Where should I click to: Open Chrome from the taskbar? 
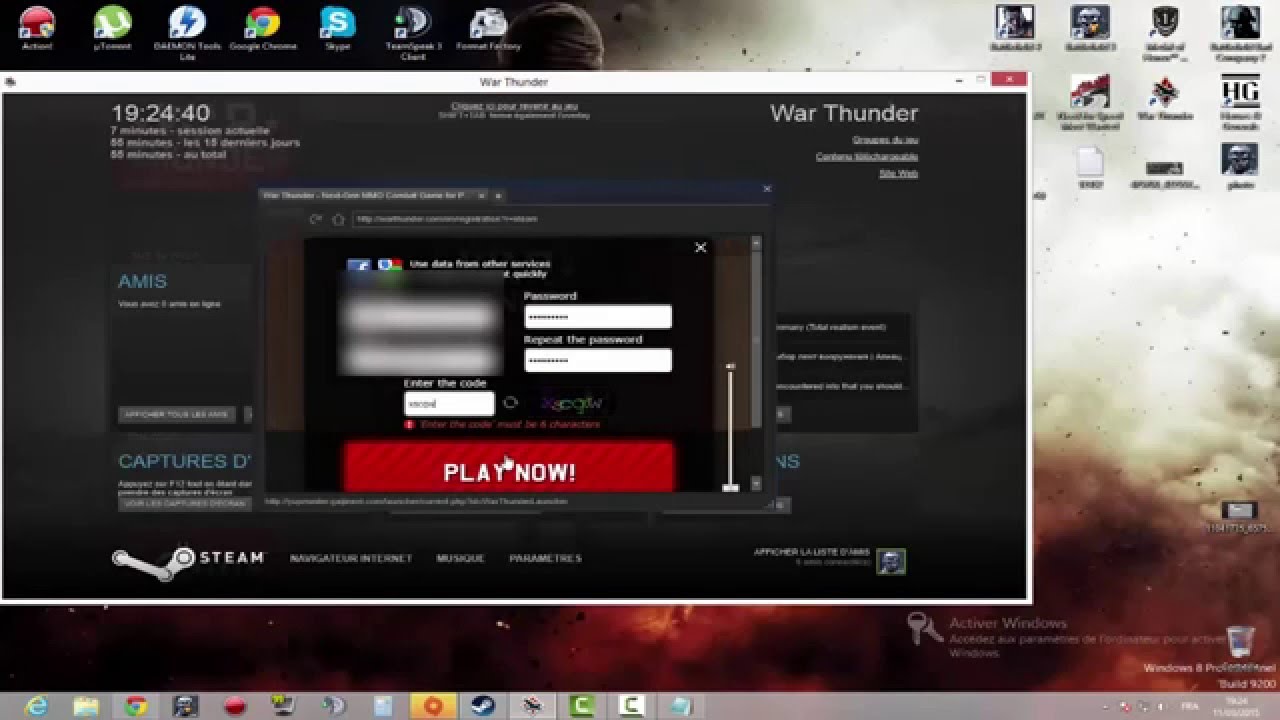pos(136,706)
